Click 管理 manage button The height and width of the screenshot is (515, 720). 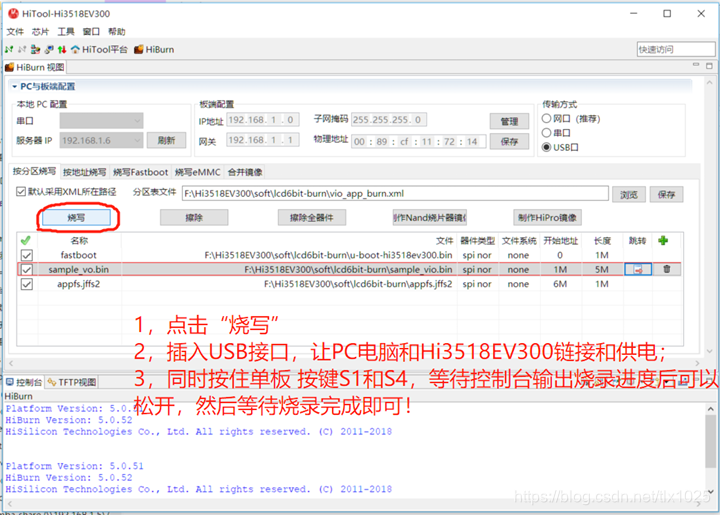(509, 121)
